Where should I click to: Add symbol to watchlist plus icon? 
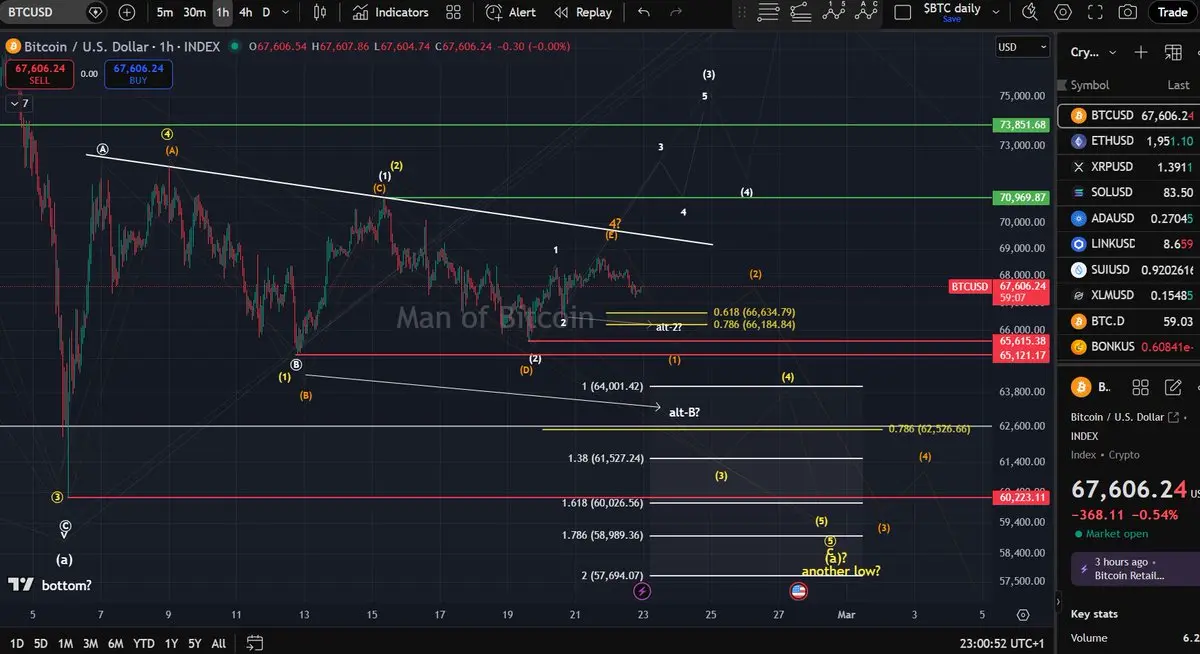(x=1141, y=52)
